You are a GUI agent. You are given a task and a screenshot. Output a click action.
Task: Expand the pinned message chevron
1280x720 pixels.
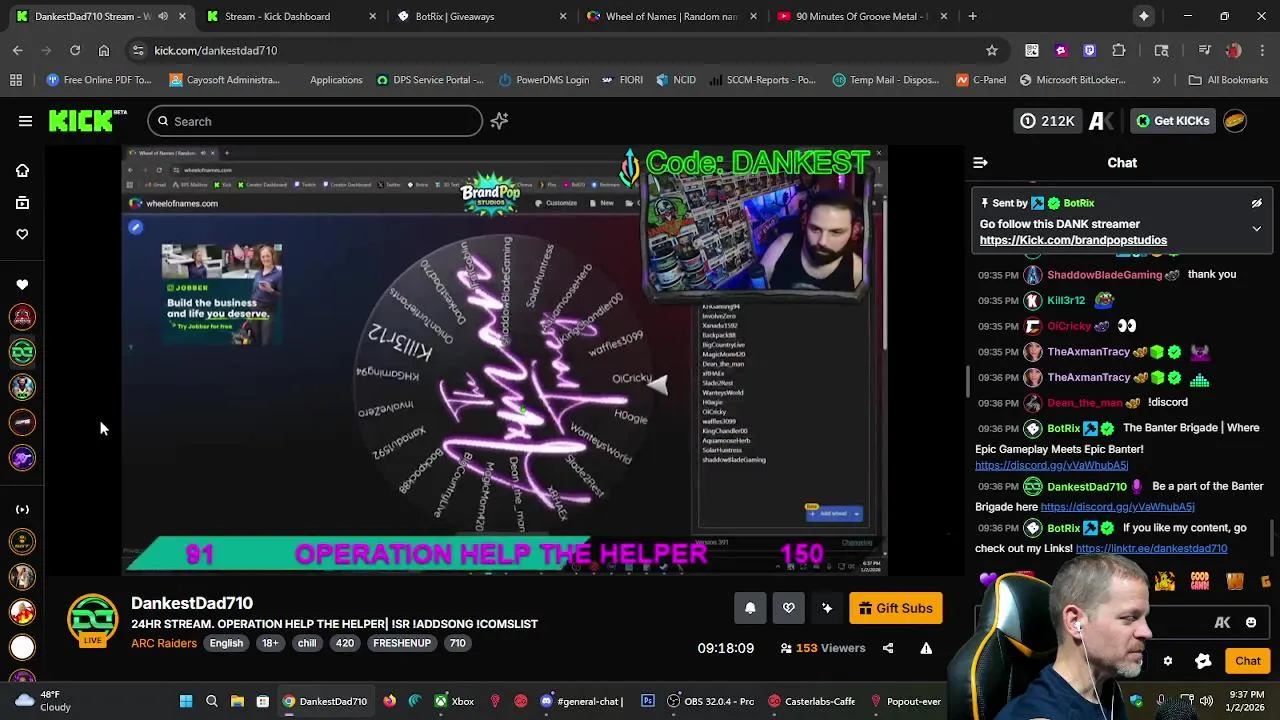(1256, 229)
